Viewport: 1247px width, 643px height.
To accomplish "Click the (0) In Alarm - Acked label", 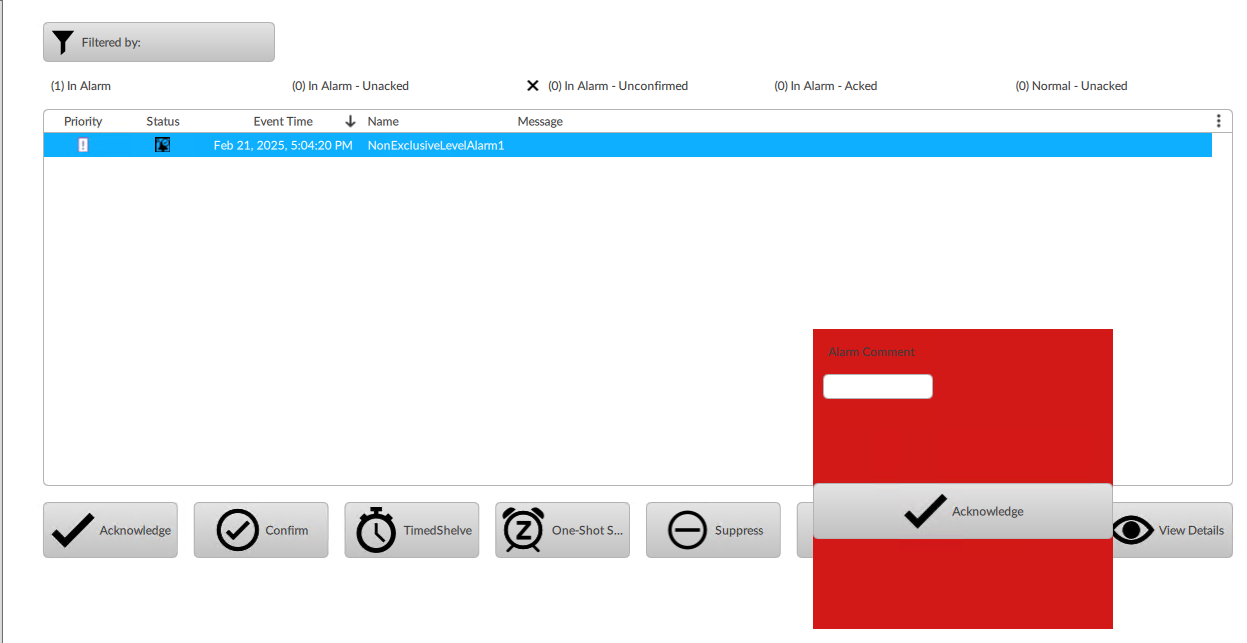I will [826, 86].
